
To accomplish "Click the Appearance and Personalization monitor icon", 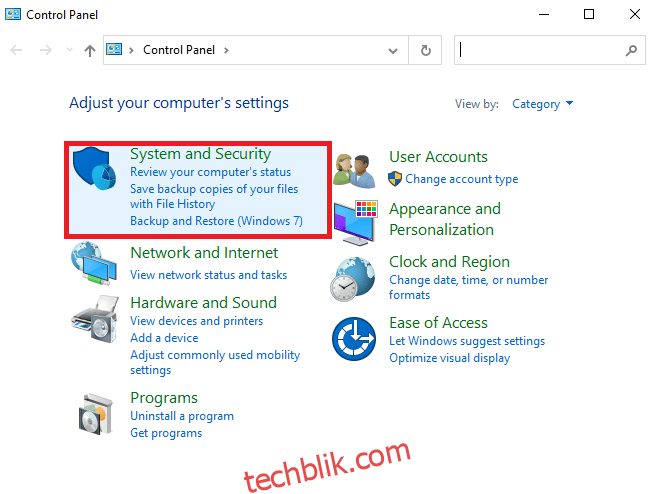I will click(355, 222).
